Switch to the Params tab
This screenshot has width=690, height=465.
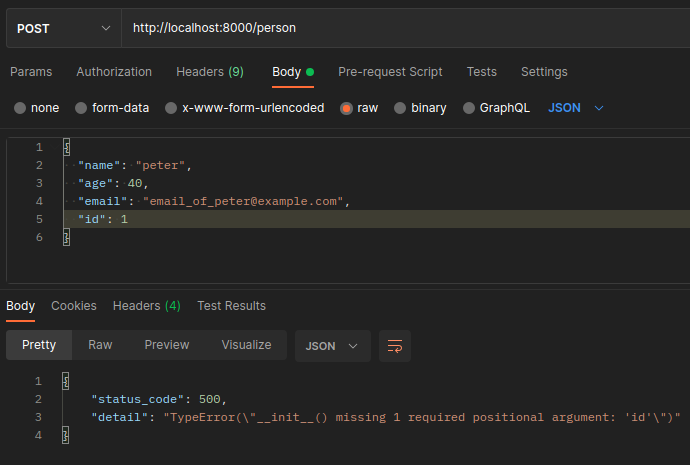(31, 72)
